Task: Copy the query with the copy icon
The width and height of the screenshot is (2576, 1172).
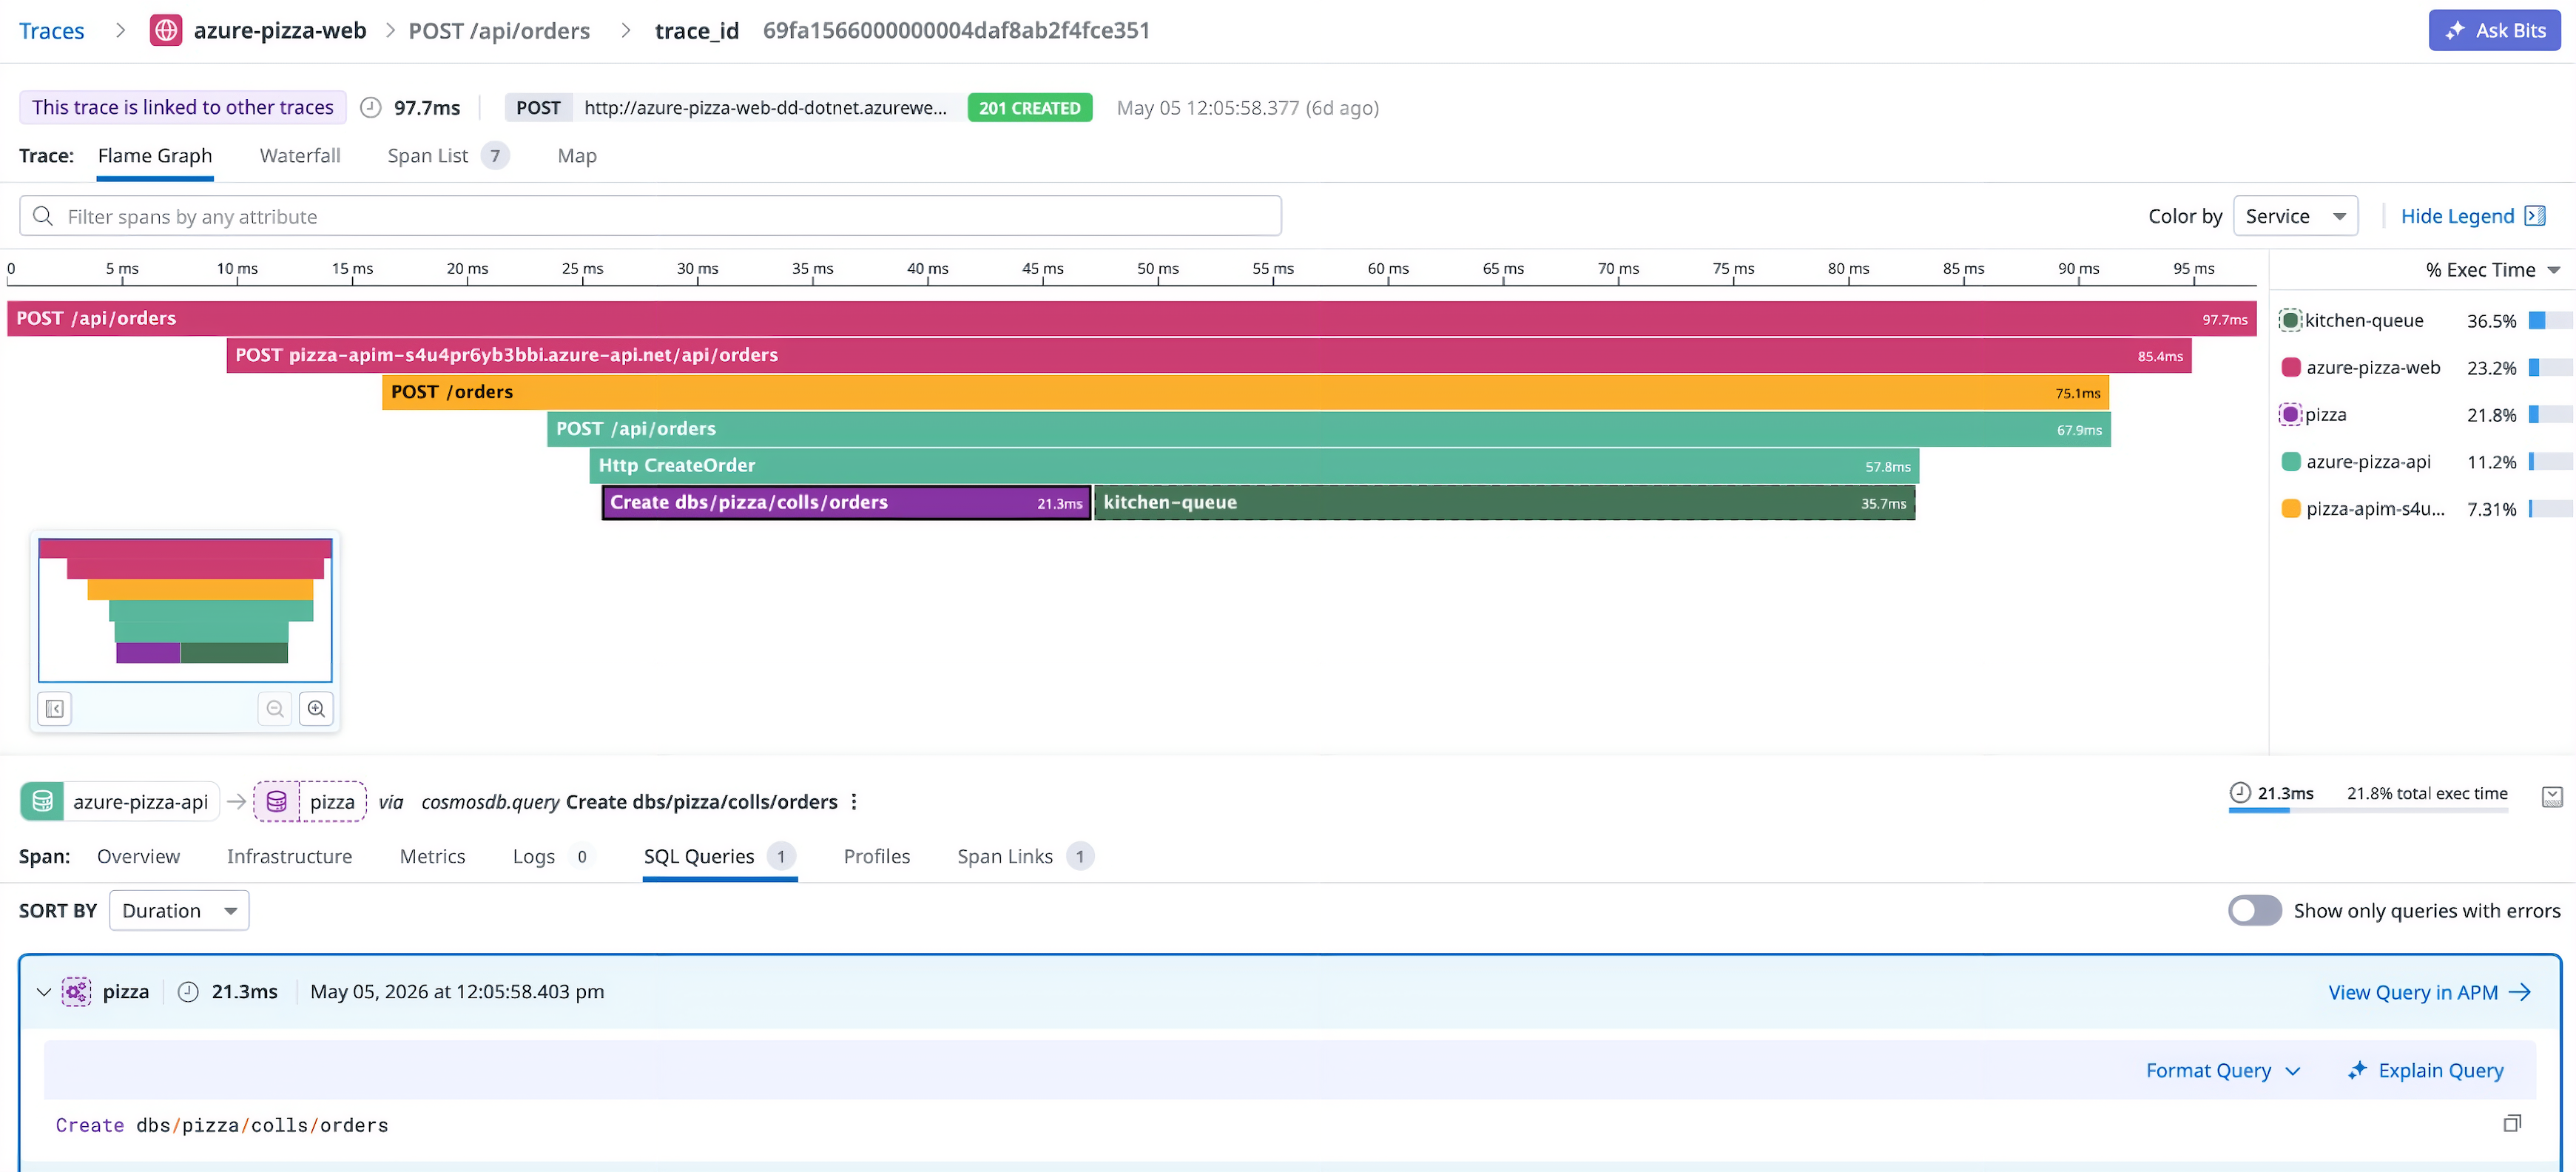Action: pos(2512,1123)
